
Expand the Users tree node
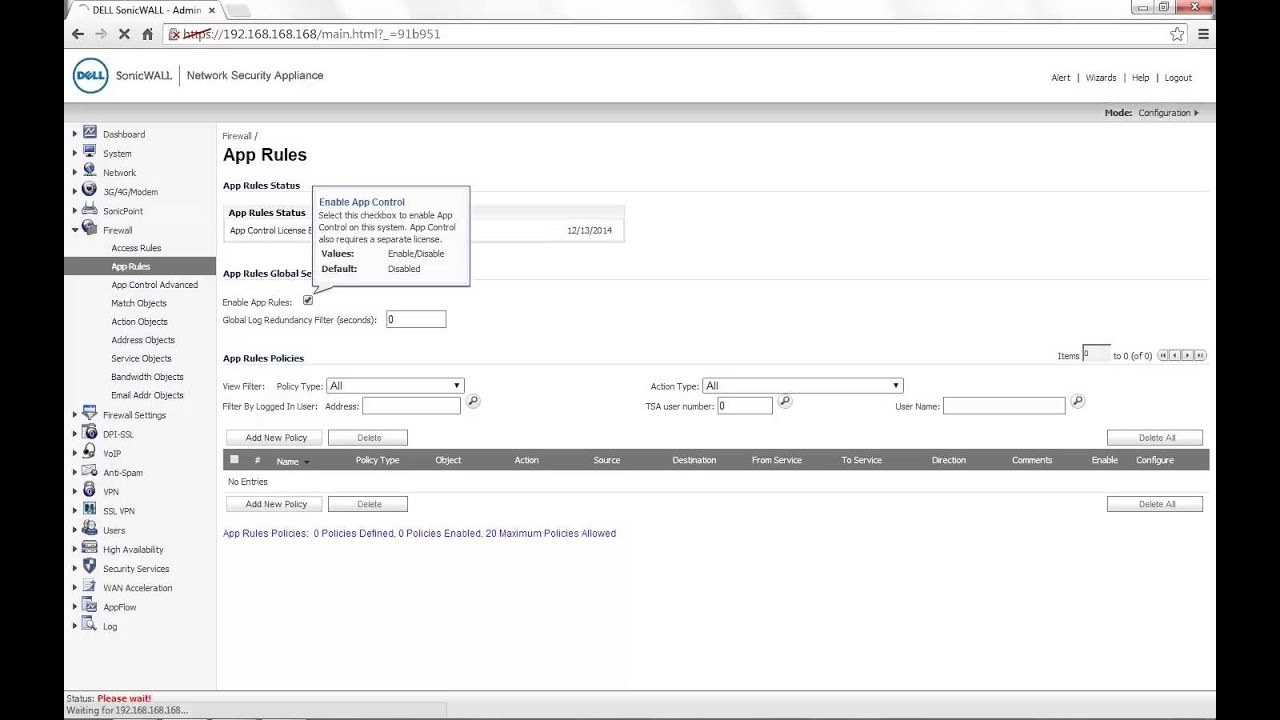pyautogui.click(x=74, y=530)
